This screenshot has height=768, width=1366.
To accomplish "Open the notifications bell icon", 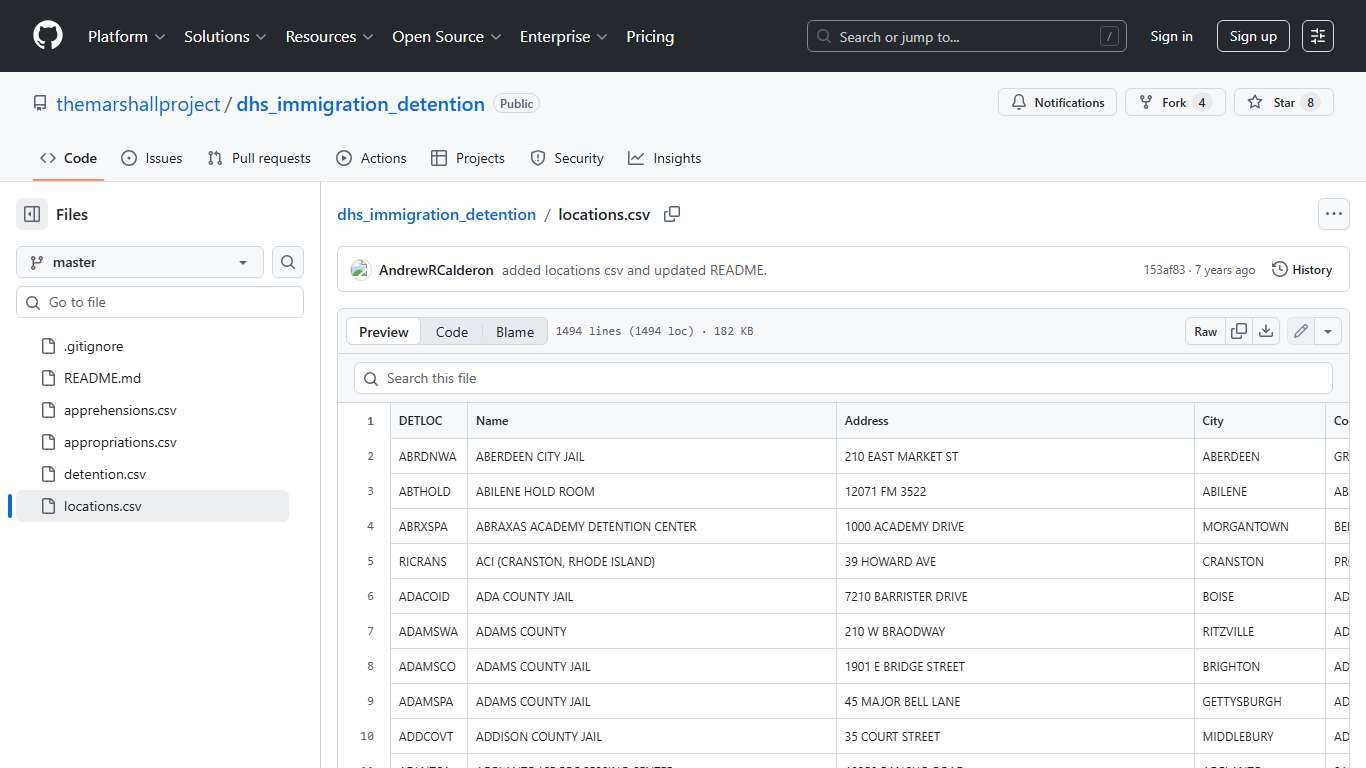I will coord(1019,101).
